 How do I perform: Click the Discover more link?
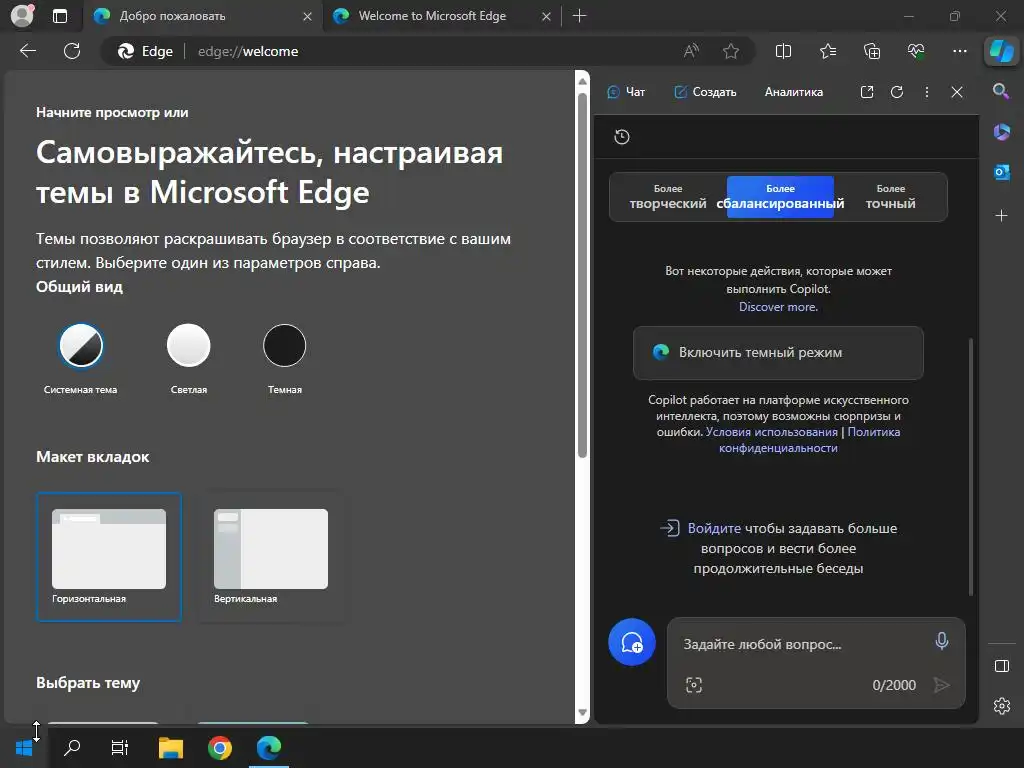click(x=778, y=306)
